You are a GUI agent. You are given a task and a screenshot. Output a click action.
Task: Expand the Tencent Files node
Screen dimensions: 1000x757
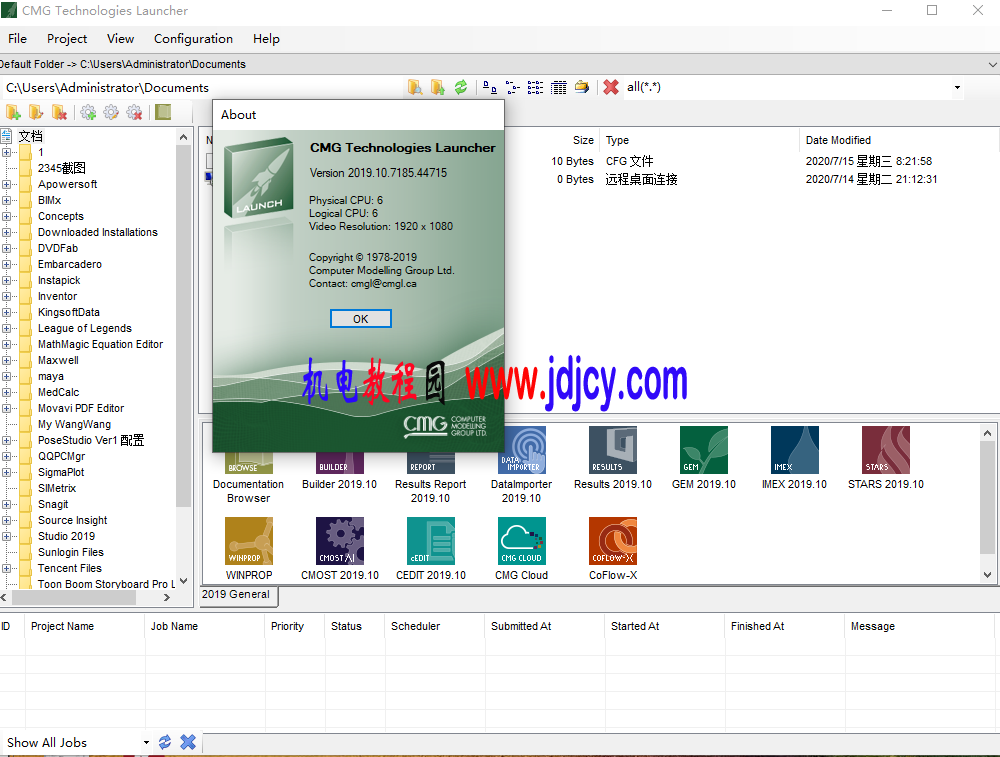[6, 568]
